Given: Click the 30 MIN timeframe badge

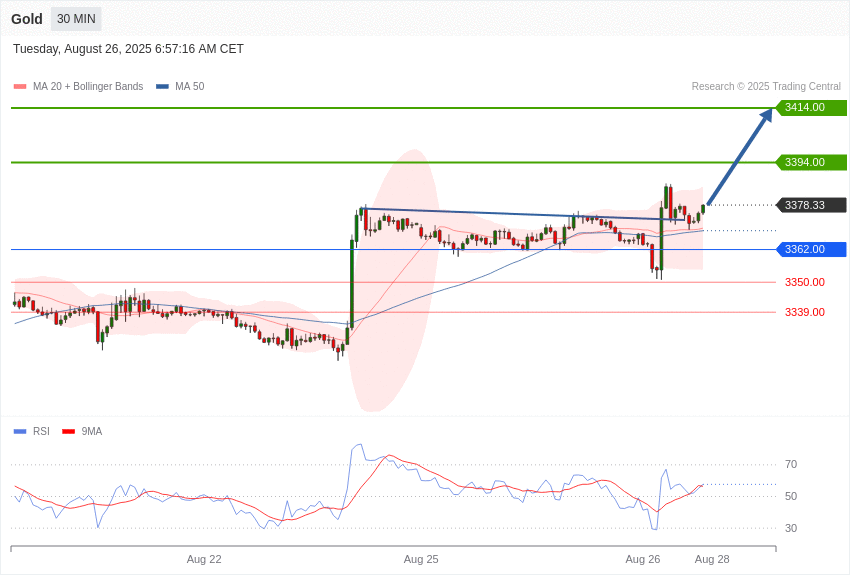Looking at the screenshot, I should 76,19.
